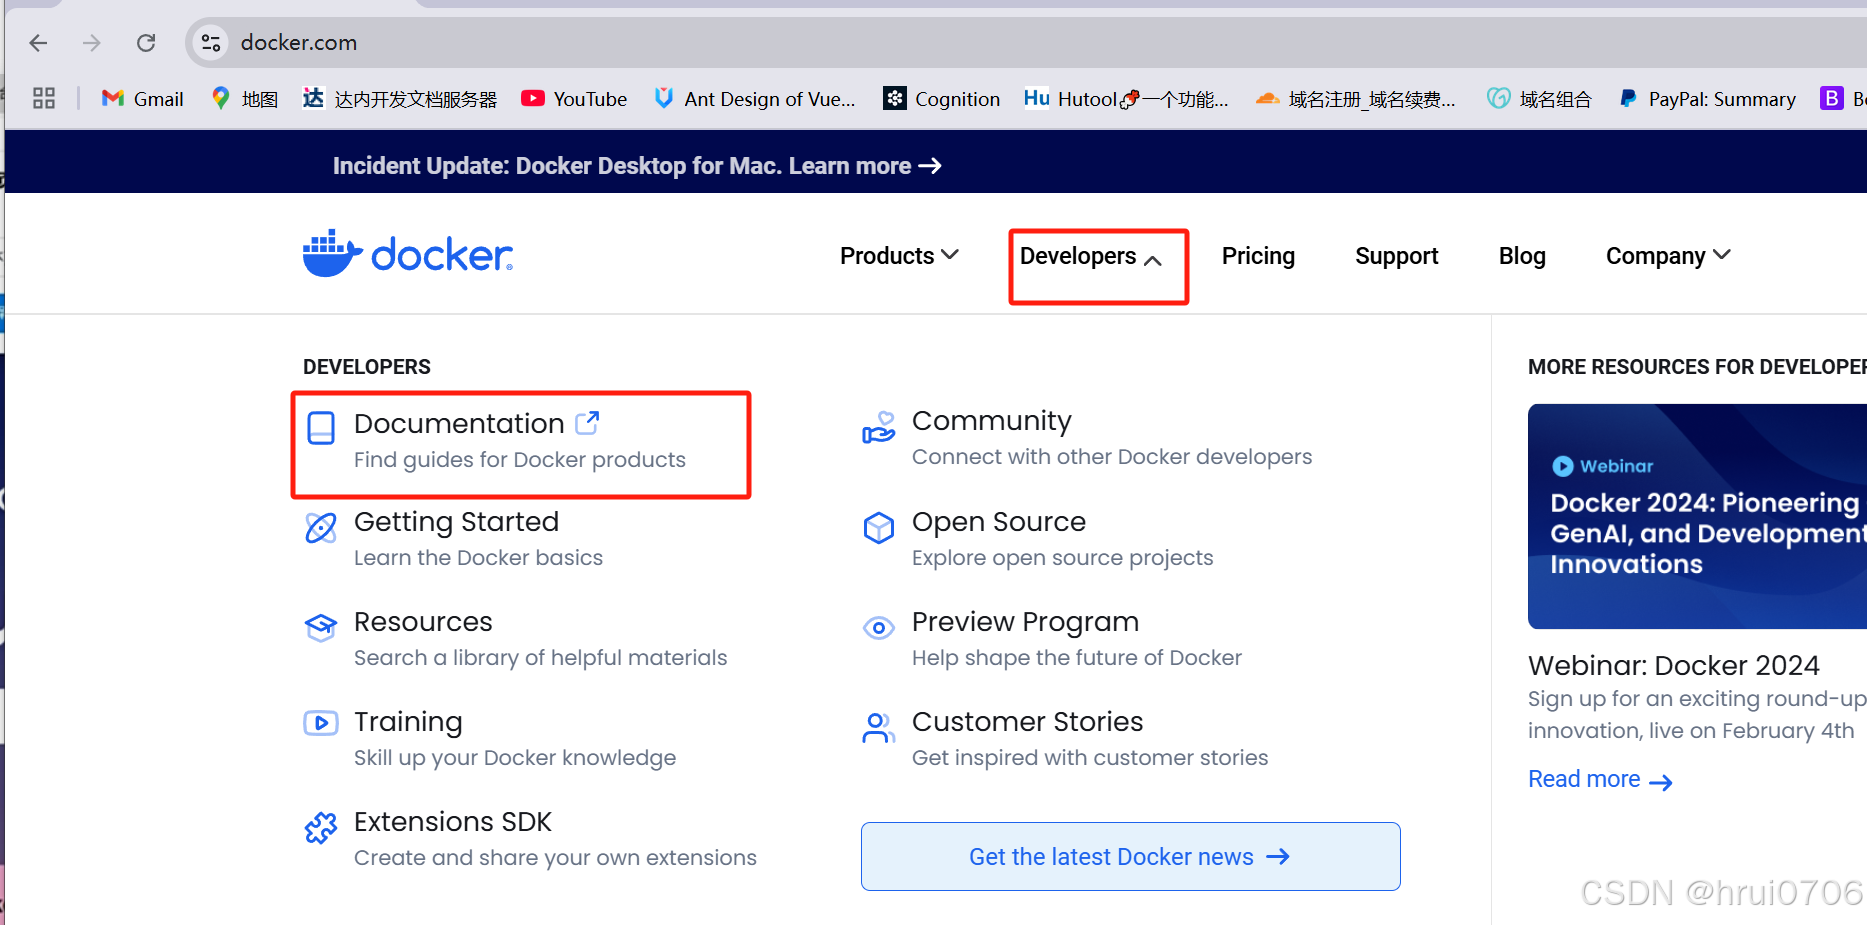Open Documentation guides link

coord(520,441)
